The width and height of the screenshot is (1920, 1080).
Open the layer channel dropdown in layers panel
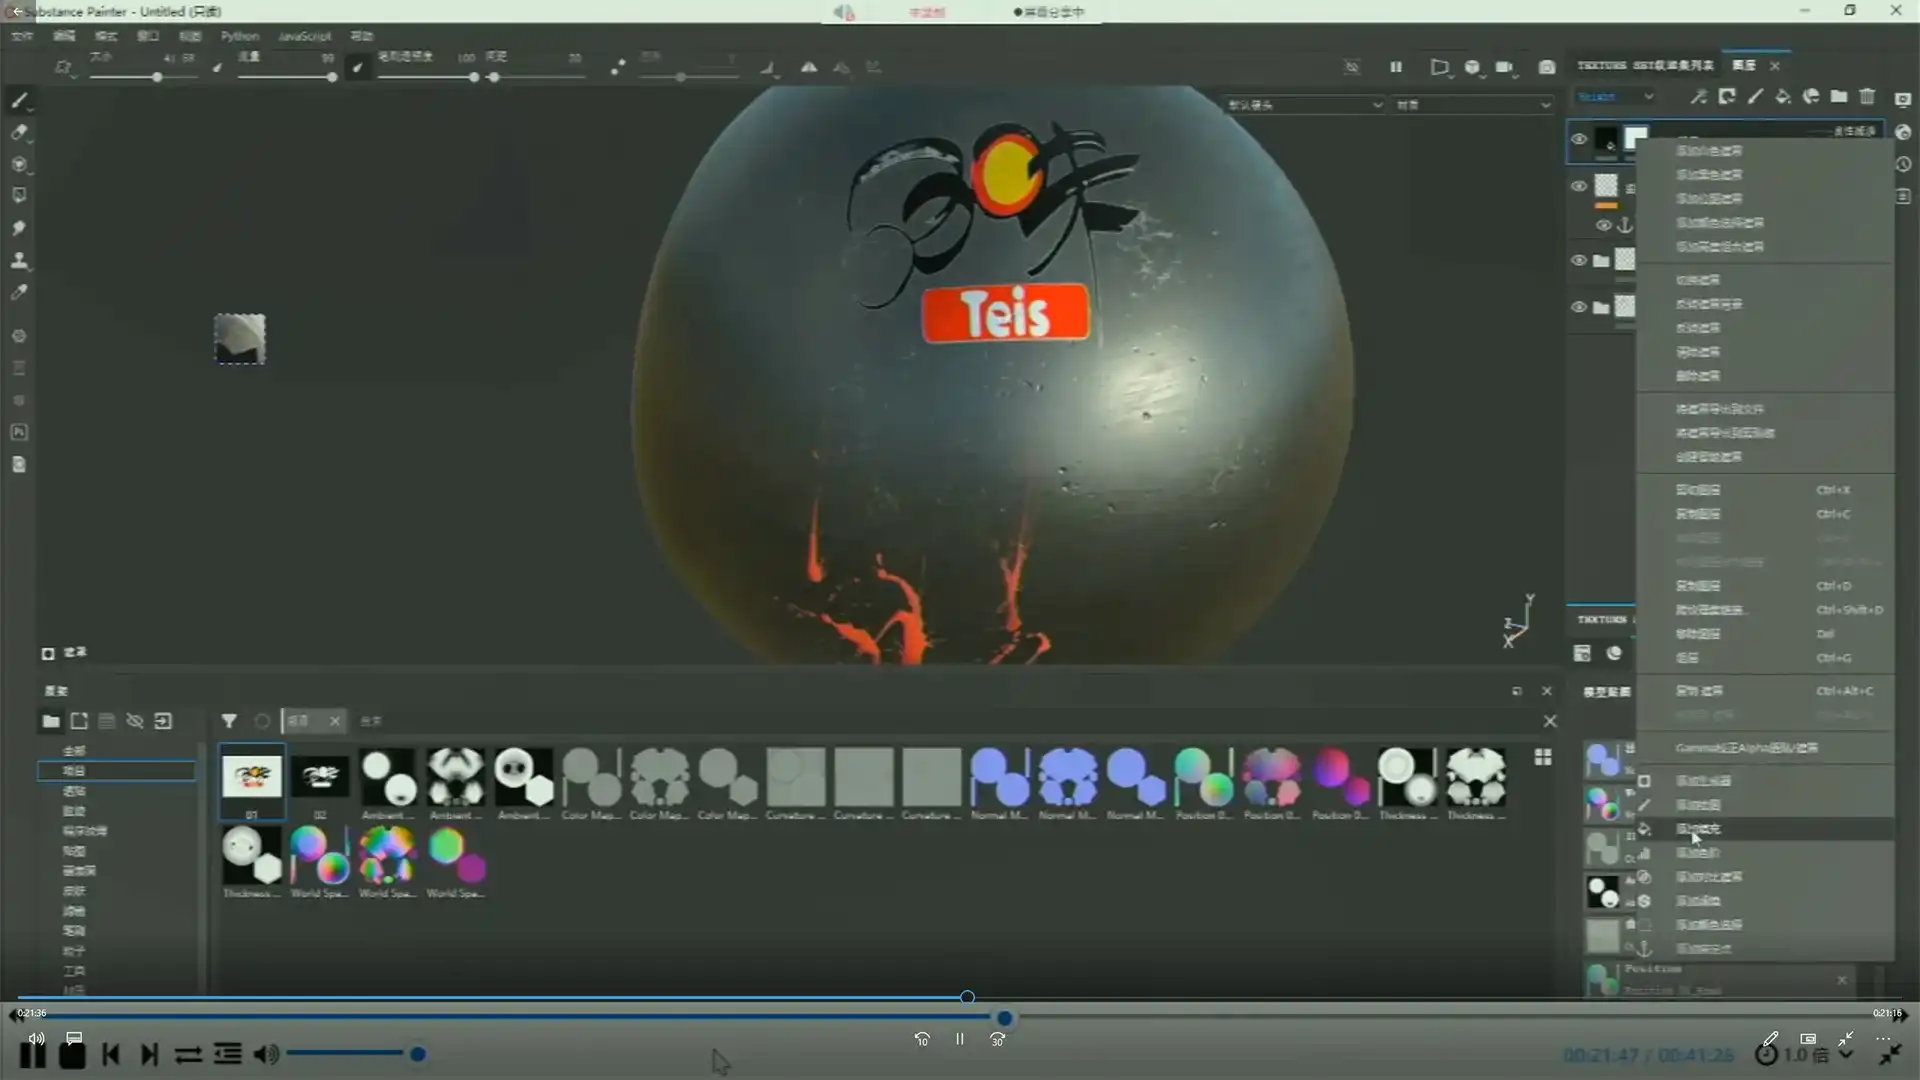[x=1615, y=97]
